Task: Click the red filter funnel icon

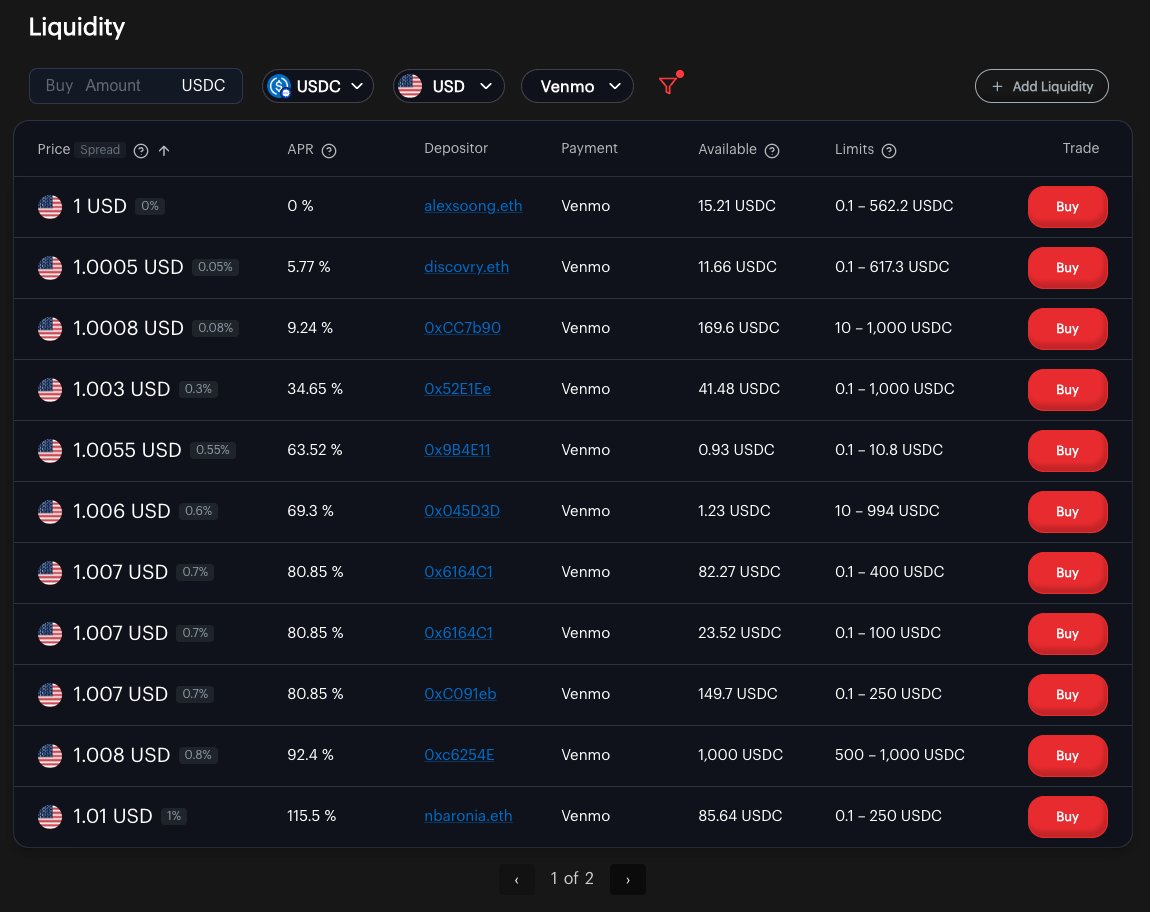Action: 667,86
